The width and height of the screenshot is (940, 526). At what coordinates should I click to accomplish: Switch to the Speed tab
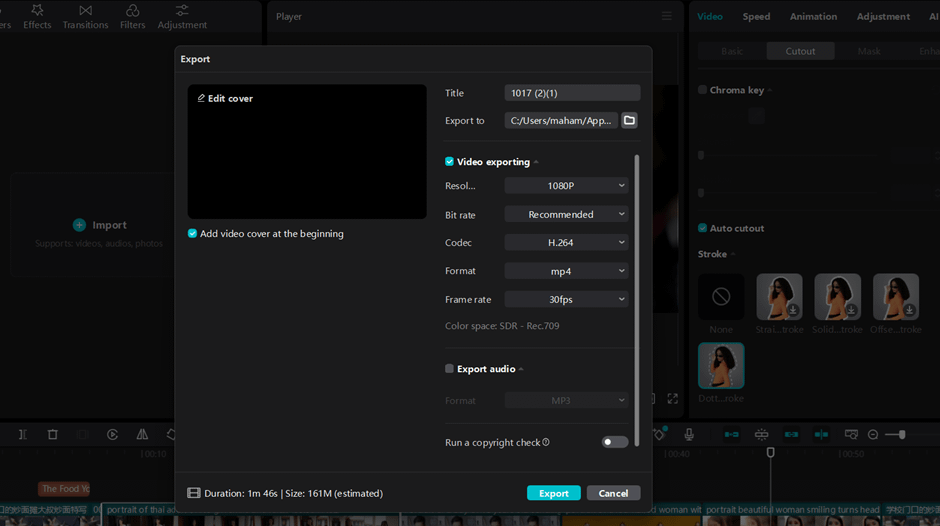click(756, 17)
